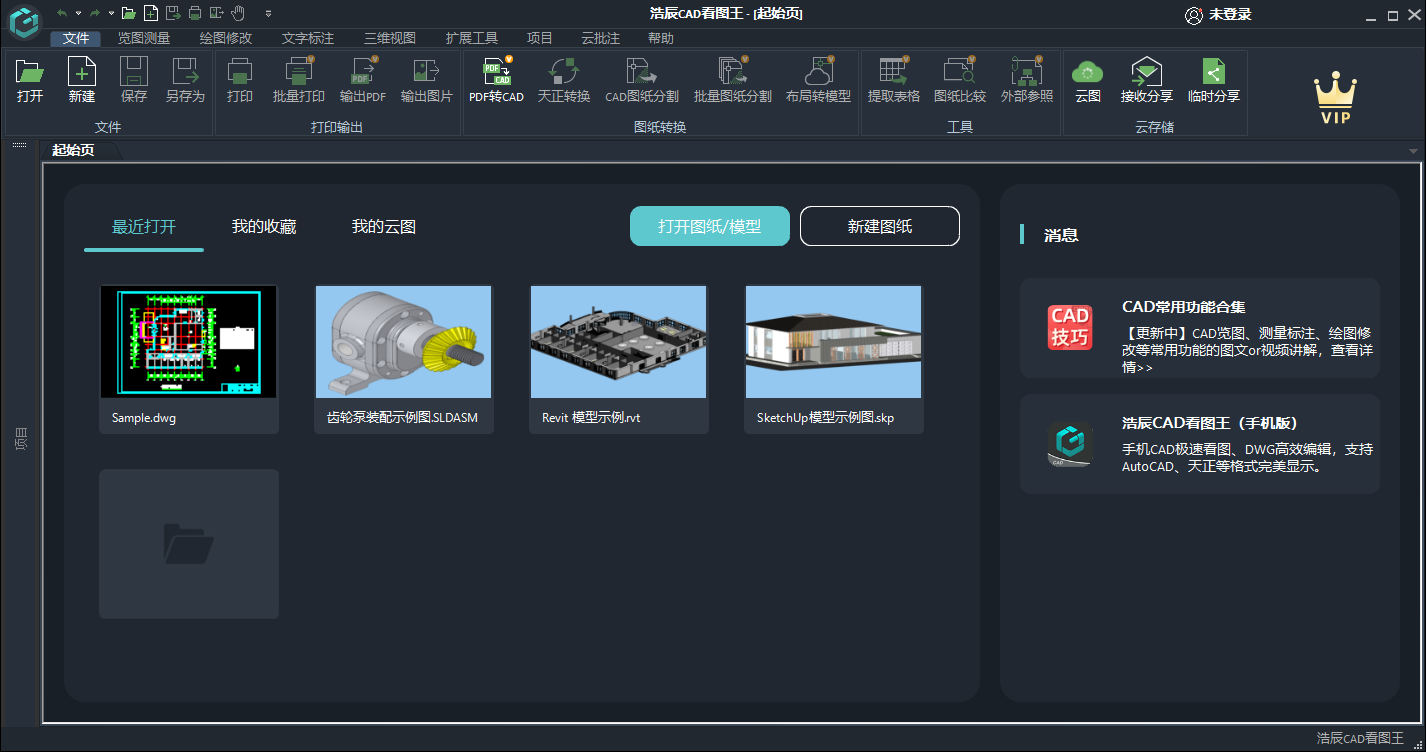Select the 天正转换 conversion tool

(x=564, y=73)
